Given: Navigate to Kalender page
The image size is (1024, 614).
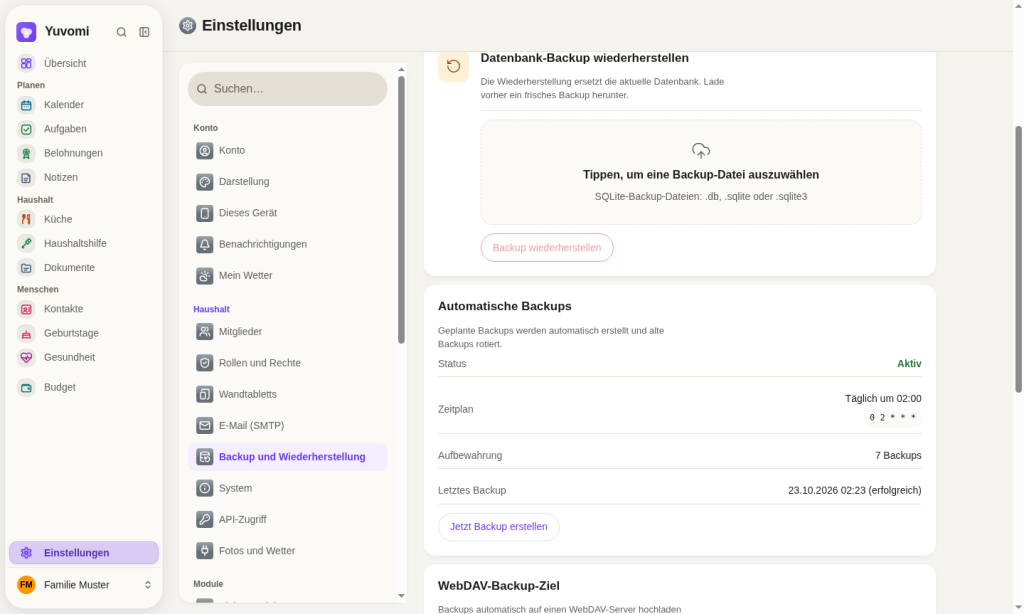Looking at the screenshot, I should tap(84, 105).
